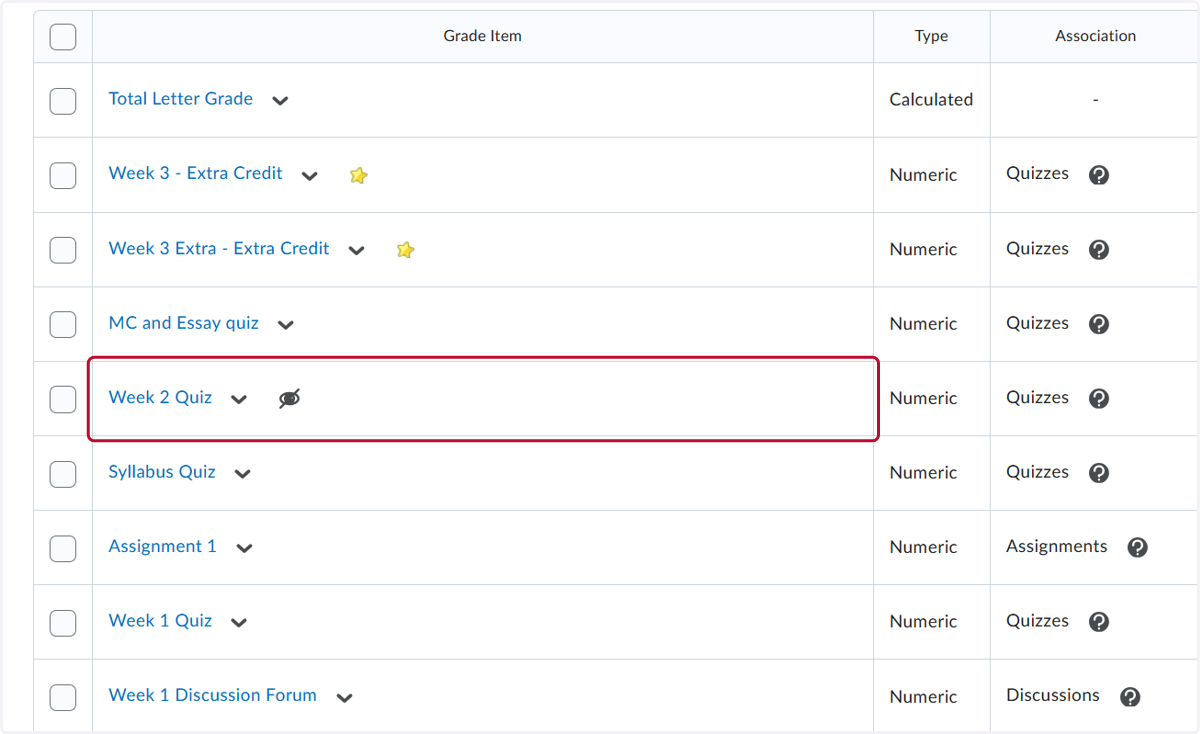Expand Assignment 1 actions chevron
Image resolution: width=1200 pixels, height=734 pixels.
pyautogui.click(x=245, y=548)
